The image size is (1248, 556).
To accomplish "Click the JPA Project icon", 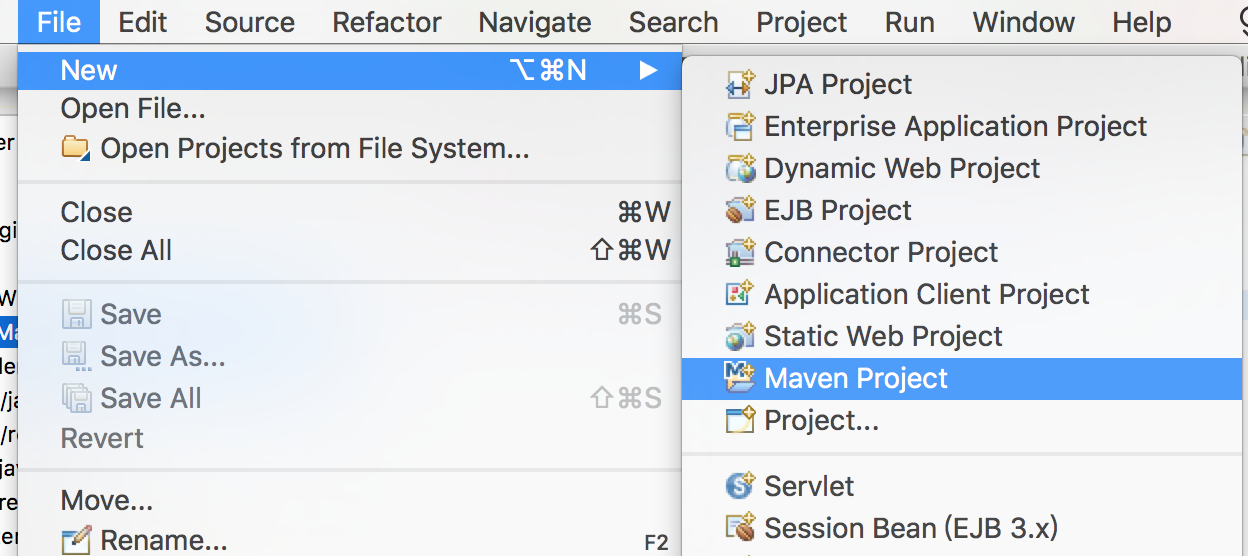I will [739, 85].
